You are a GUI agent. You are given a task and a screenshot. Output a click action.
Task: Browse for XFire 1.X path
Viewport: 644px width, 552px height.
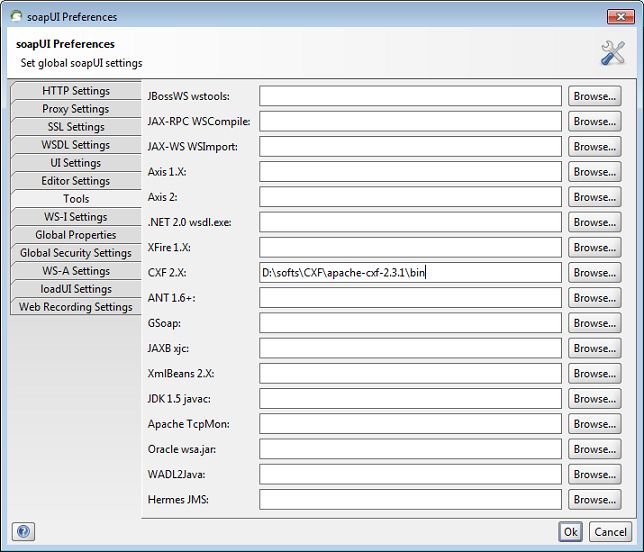[x=594, y=248]
